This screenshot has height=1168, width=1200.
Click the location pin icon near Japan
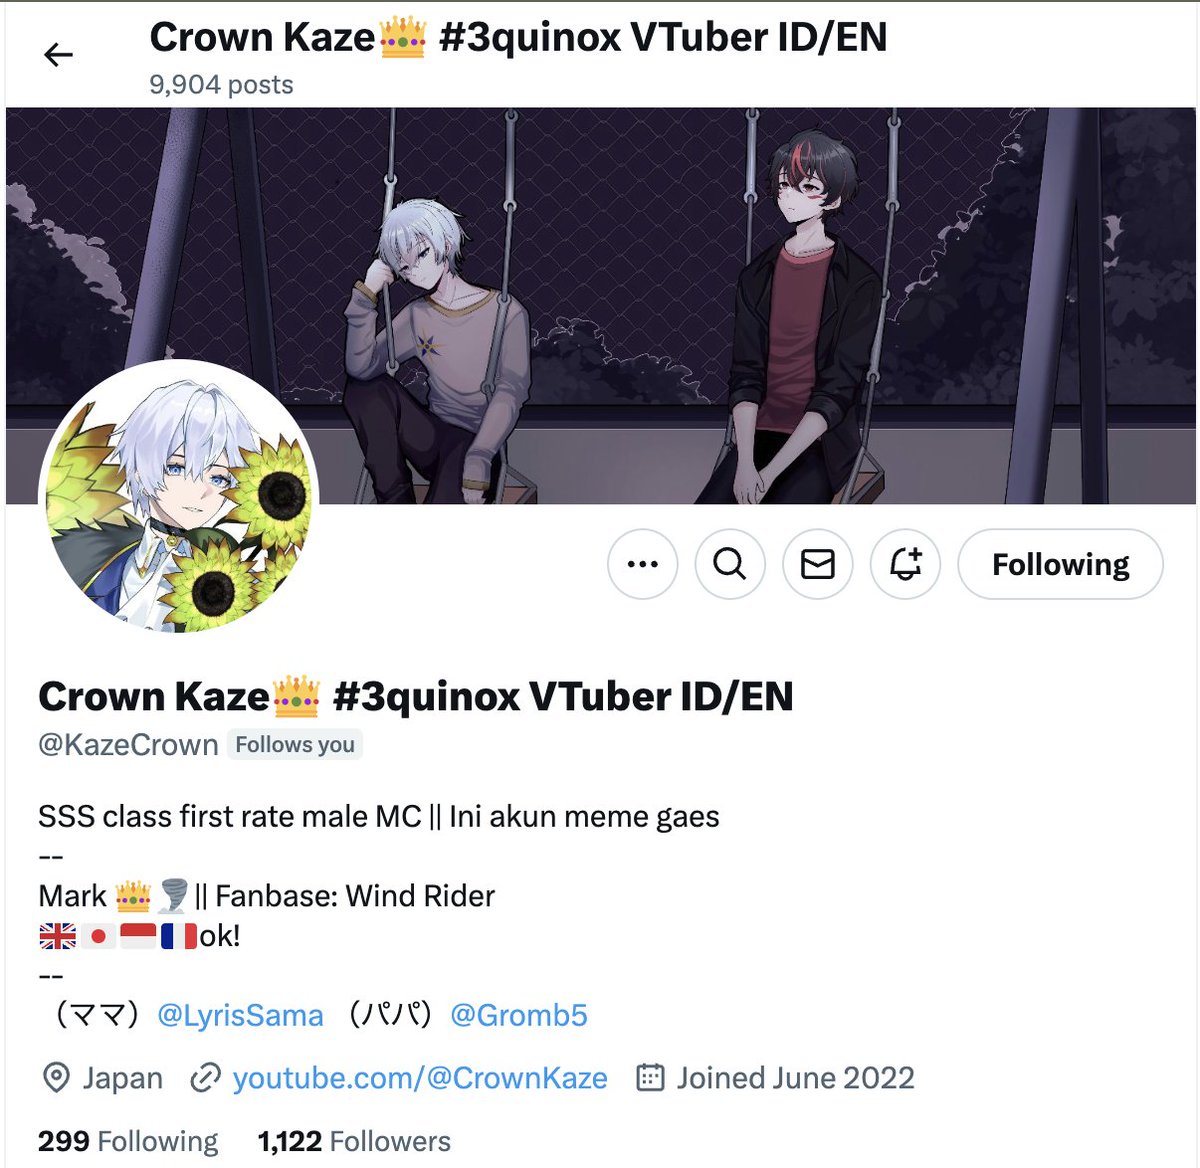pos(57,1078)
